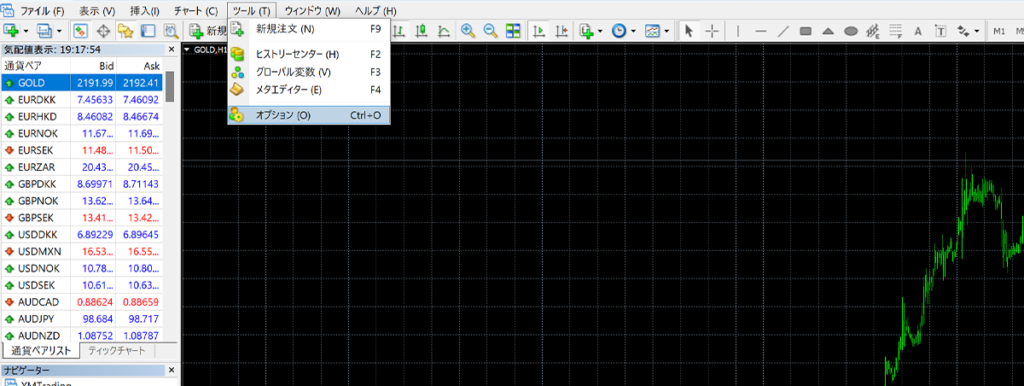Click the Tile Windows icon
Image resolution: width=1024 pixels, height=386 pixels.
[513, 31]
